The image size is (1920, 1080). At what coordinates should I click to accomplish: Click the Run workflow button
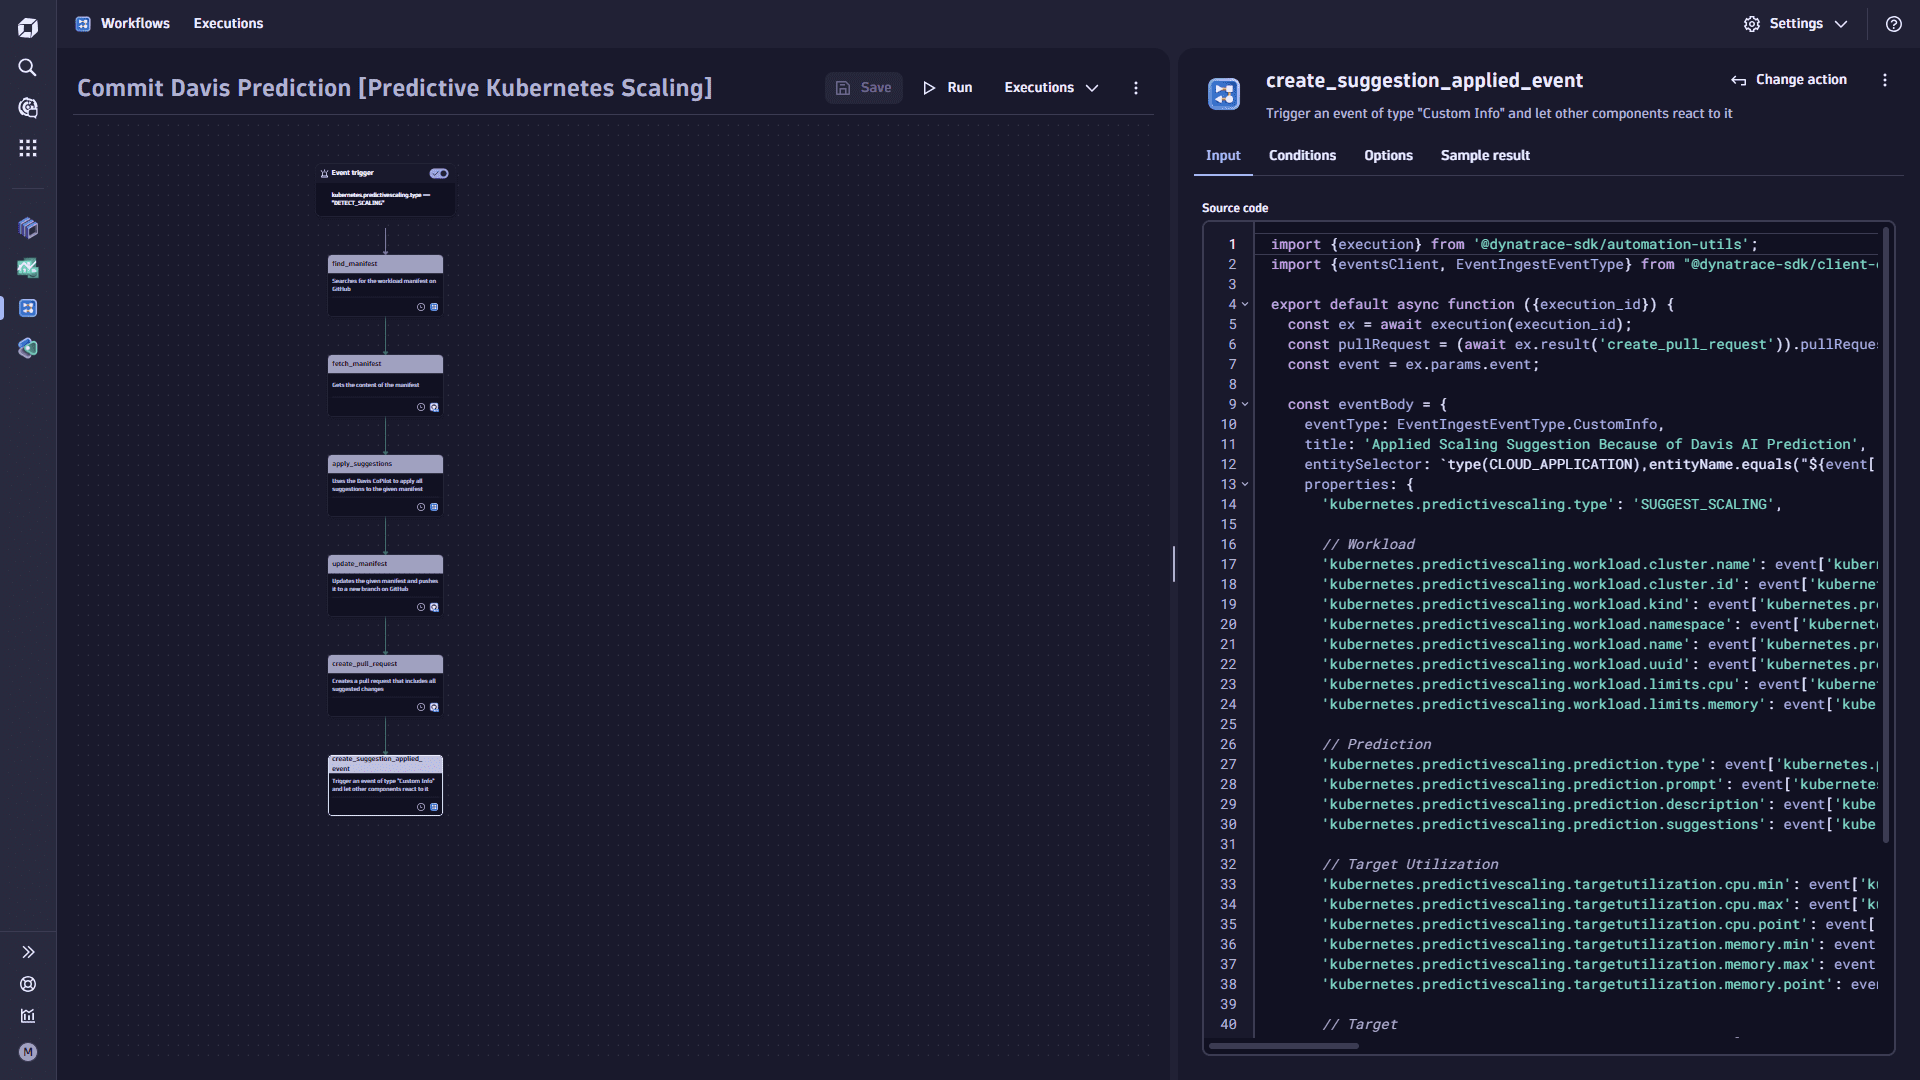pos(947,88)
